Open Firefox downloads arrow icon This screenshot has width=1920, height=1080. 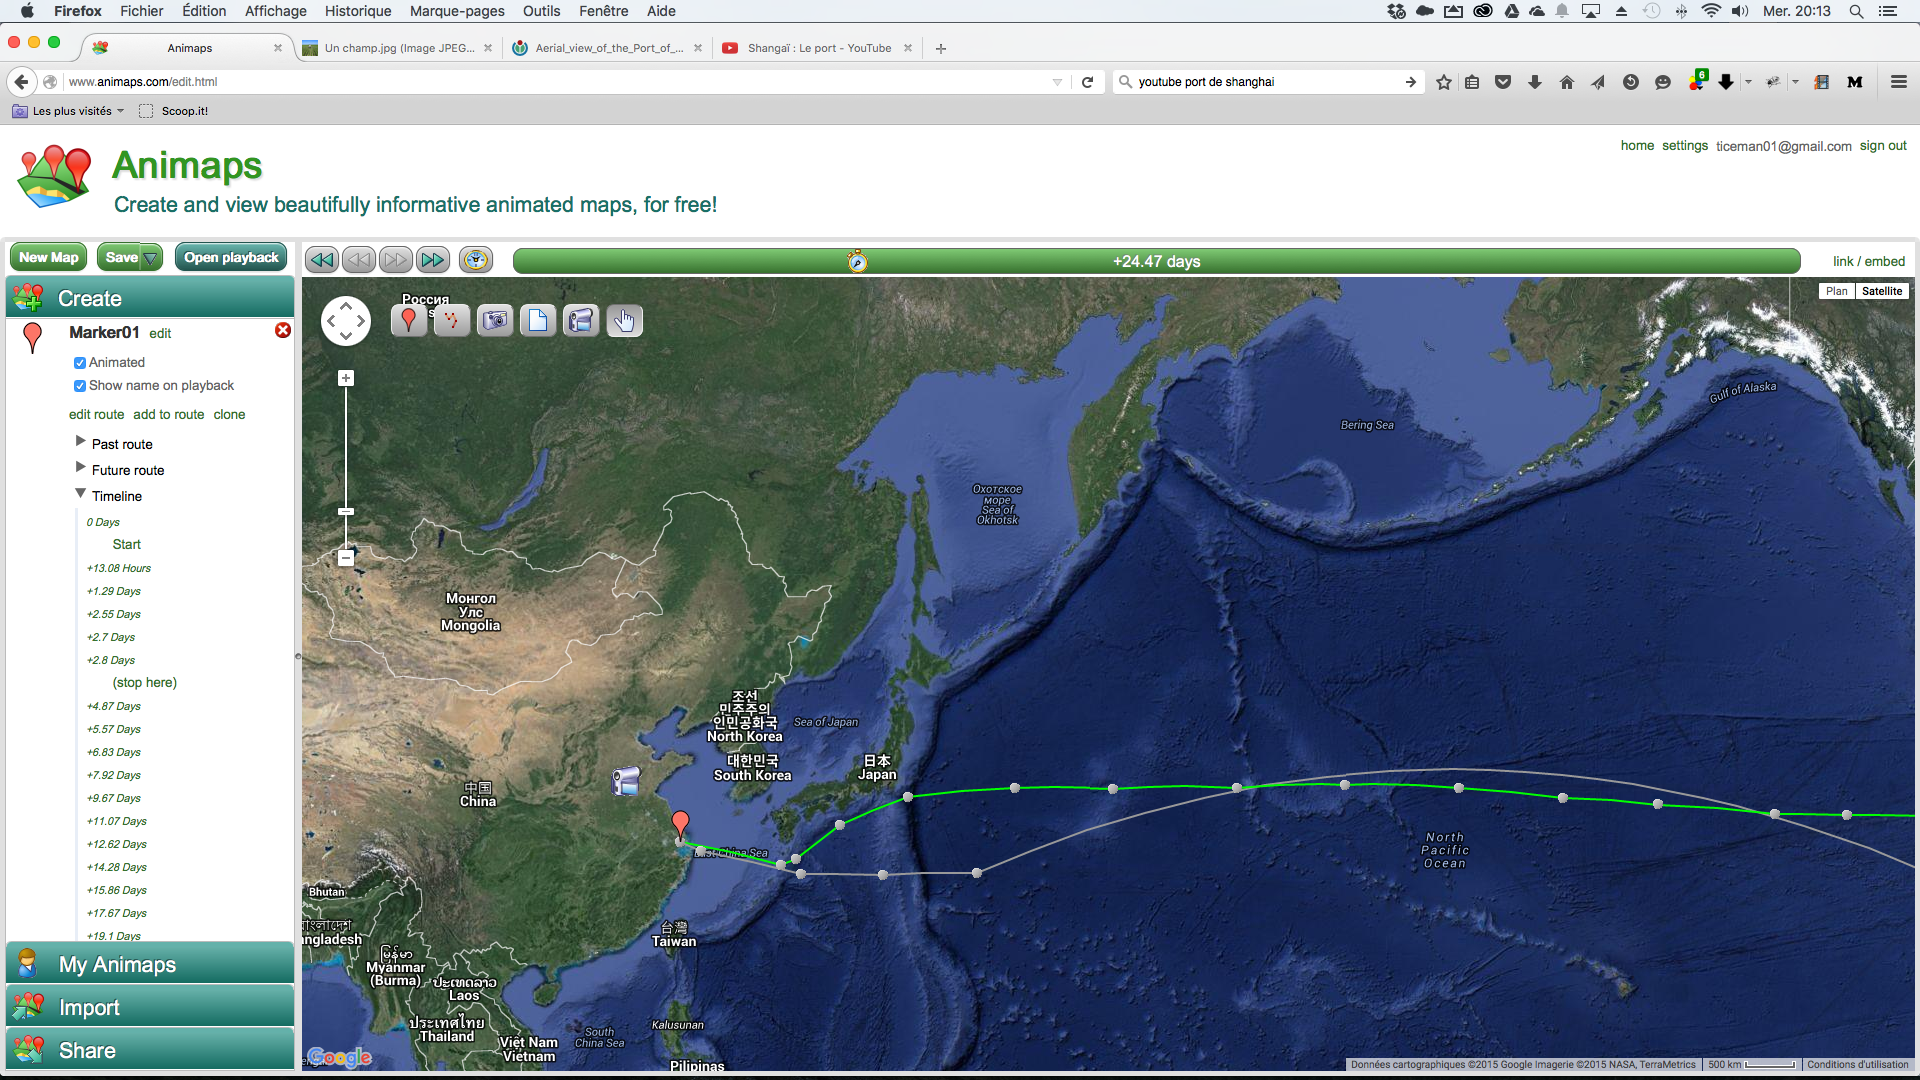pyautogui.click(x=1534, y=82)
